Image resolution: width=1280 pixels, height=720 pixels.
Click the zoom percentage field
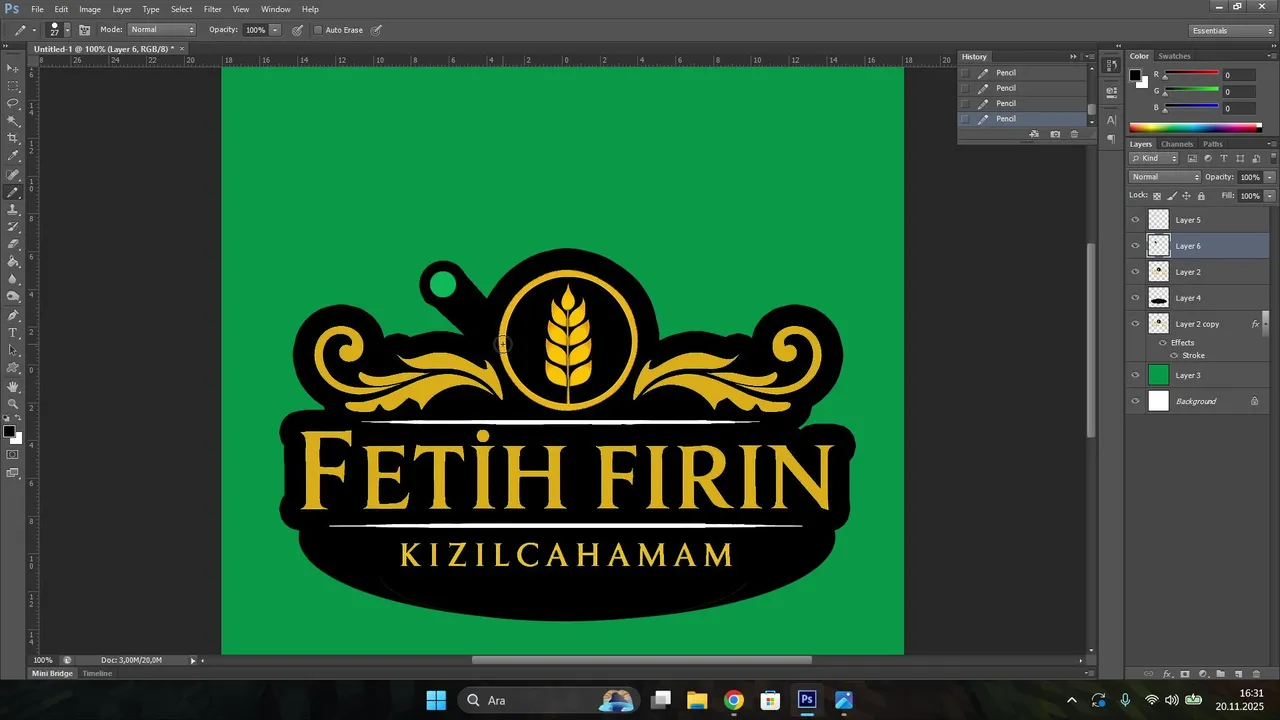[x=44, y=660]
